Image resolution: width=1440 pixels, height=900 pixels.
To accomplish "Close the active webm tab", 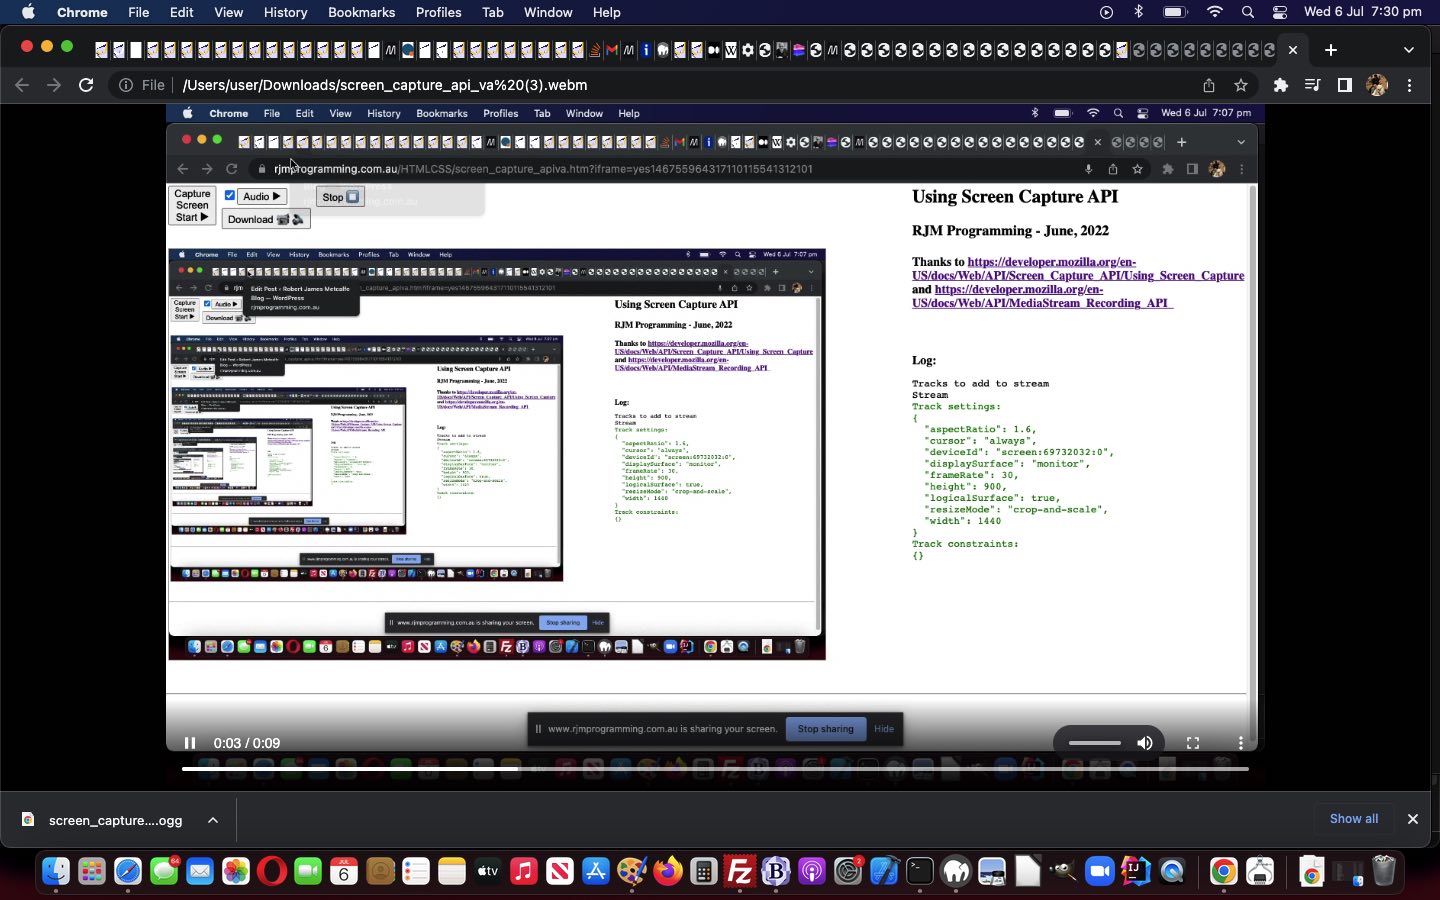I will [1293, 49].
